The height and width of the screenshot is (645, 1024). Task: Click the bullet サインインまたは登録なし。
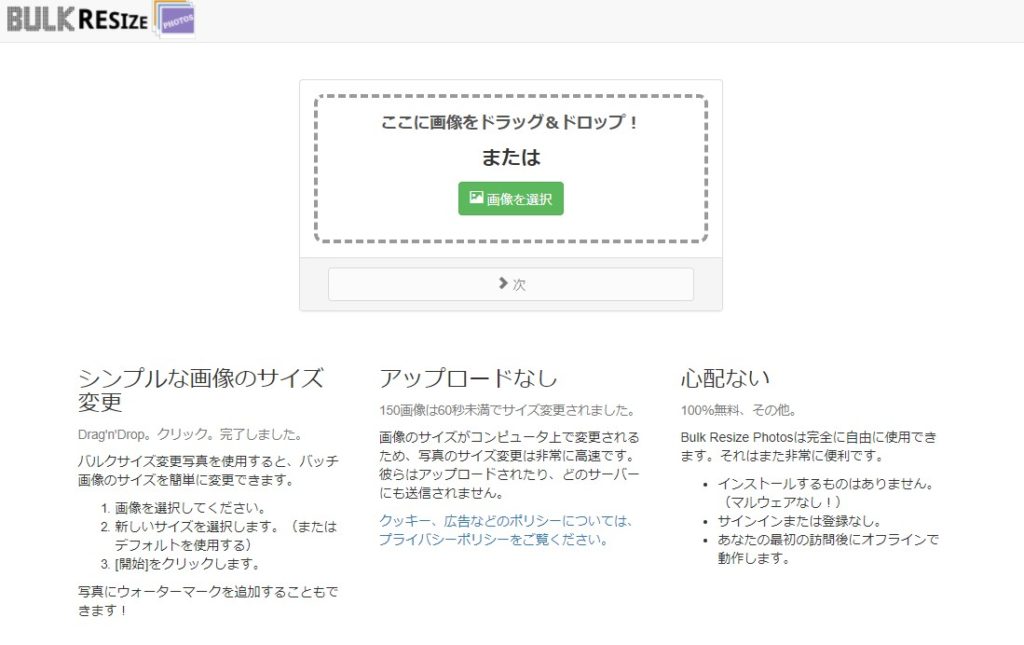(801, 521)
